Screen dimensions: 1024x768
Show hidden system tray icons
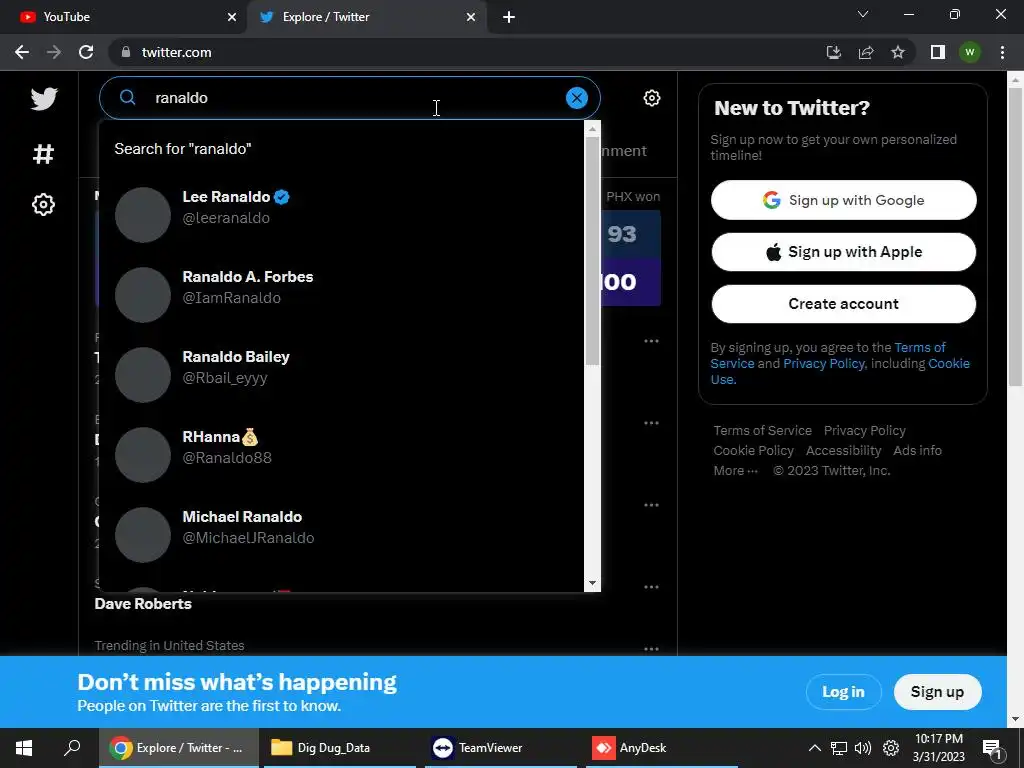(814, 748)
